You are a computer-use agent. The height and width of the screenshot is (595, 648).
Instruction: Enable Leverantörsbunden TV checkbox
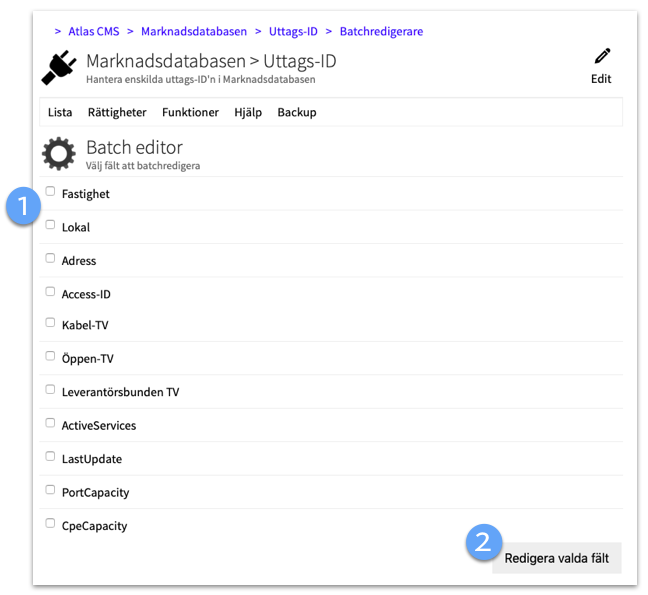[51, 390]
